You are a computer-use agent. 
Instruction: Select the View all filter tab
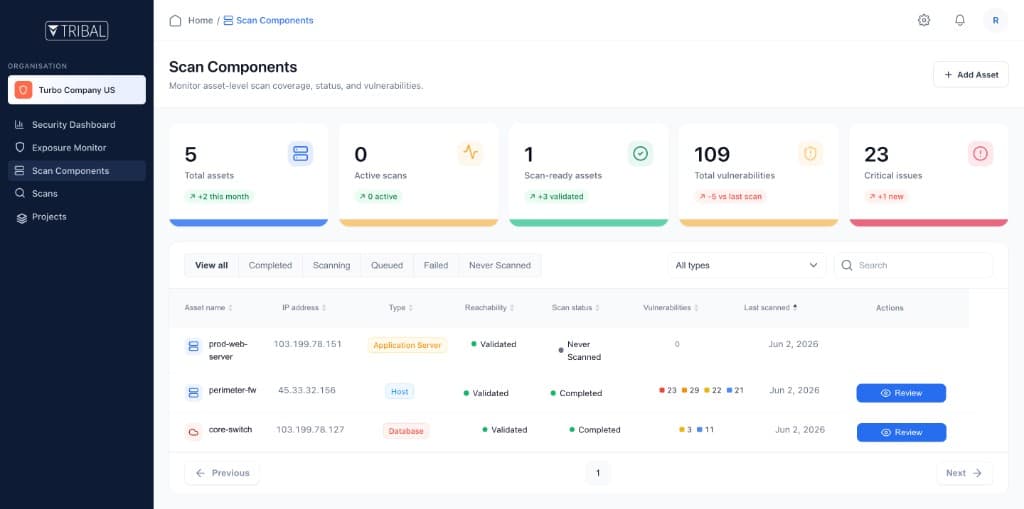(212, 265)
